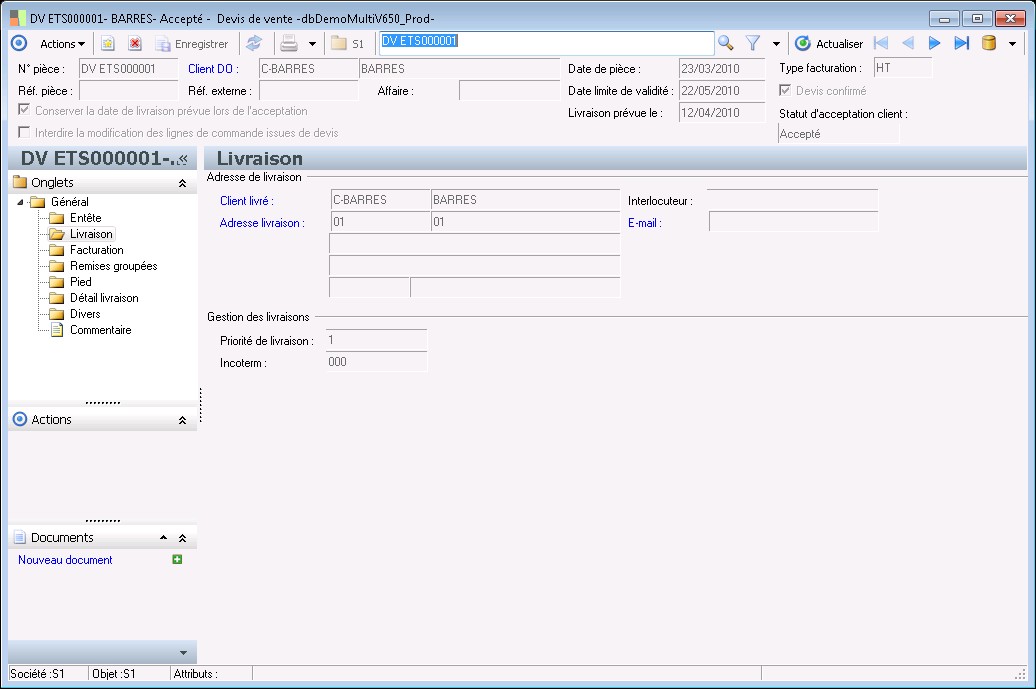Open the Actions dropdown menu
Viewport: 1036px width, 689px height.
point(62,44)
